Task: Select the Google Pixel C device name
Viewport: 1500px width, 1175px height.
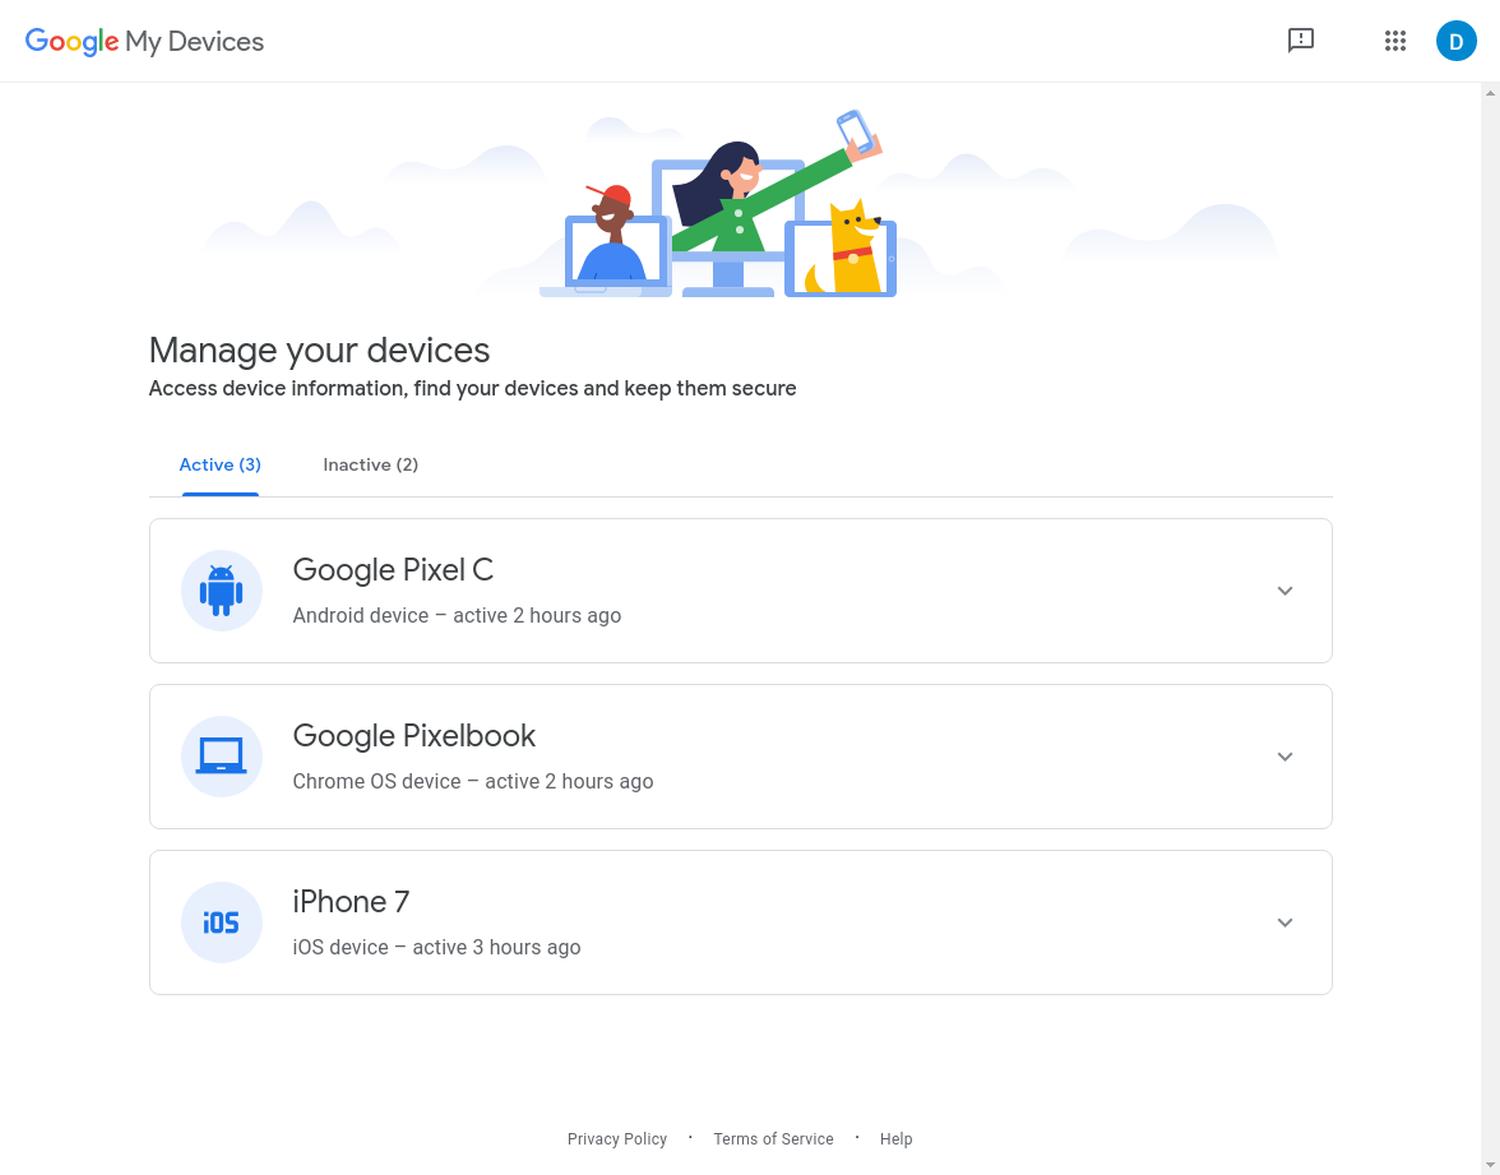Action: coord(393,570)
